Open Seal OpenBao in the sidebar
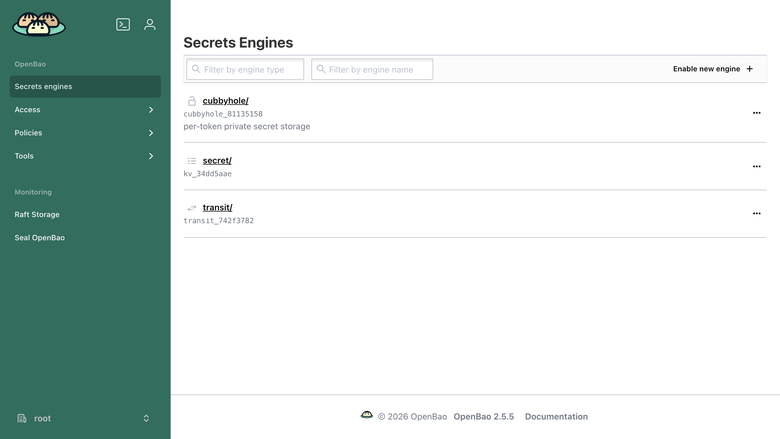The height and width of the screenshot is (439, 780). 85,238
